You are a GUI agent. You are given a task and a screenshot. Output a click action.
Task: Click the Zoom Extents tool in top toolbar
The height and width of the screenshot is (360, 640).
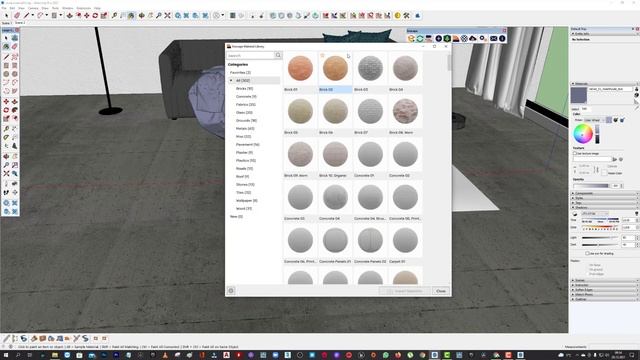coord(167,16)
